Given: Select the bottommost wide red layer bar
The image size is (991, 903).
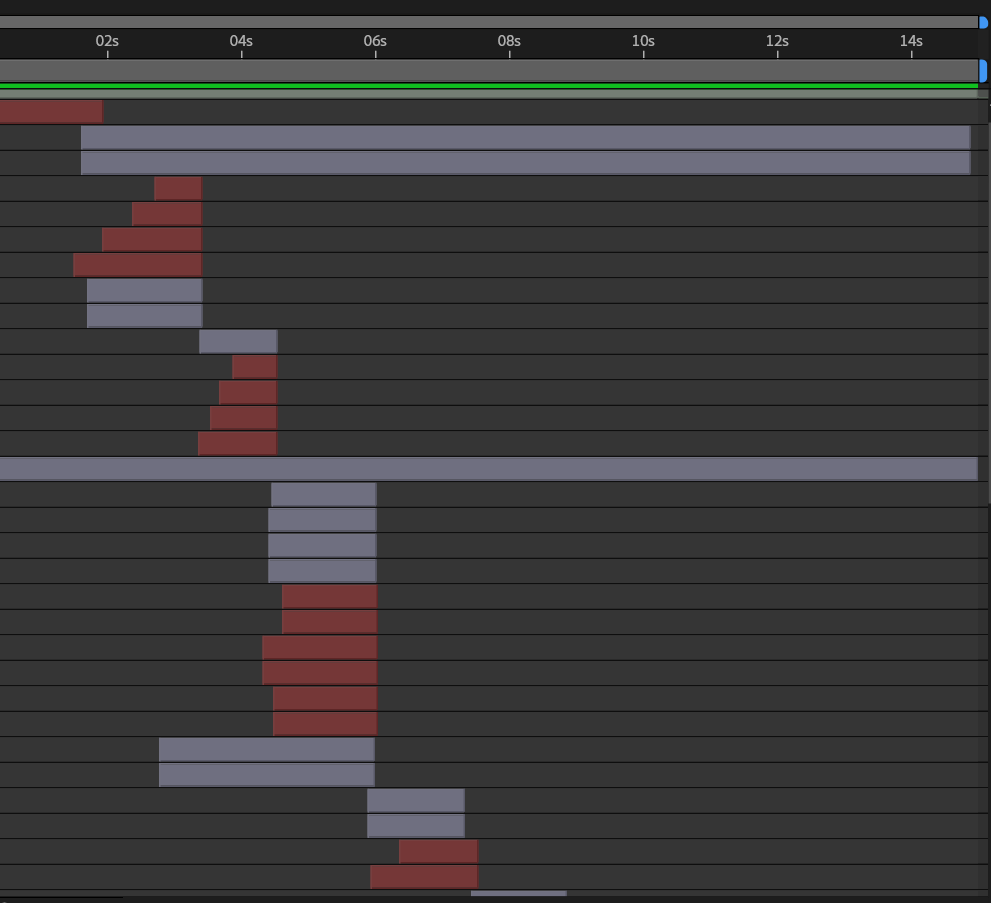Looking at the screenshot, I should coord(424,877).
